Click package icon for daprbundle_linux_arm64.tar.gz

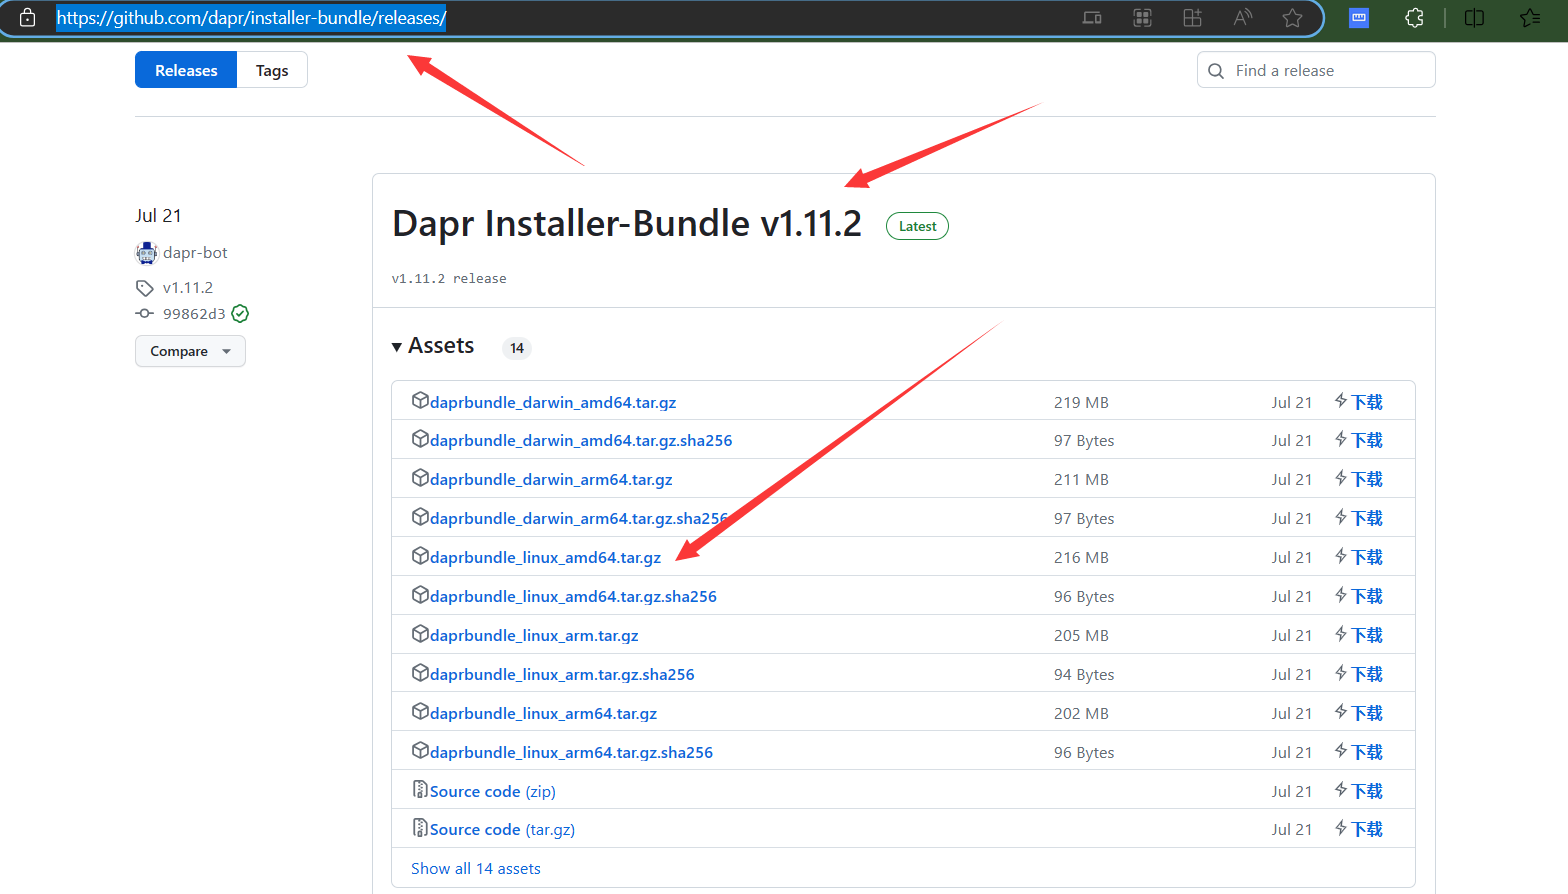click(420, 712)
